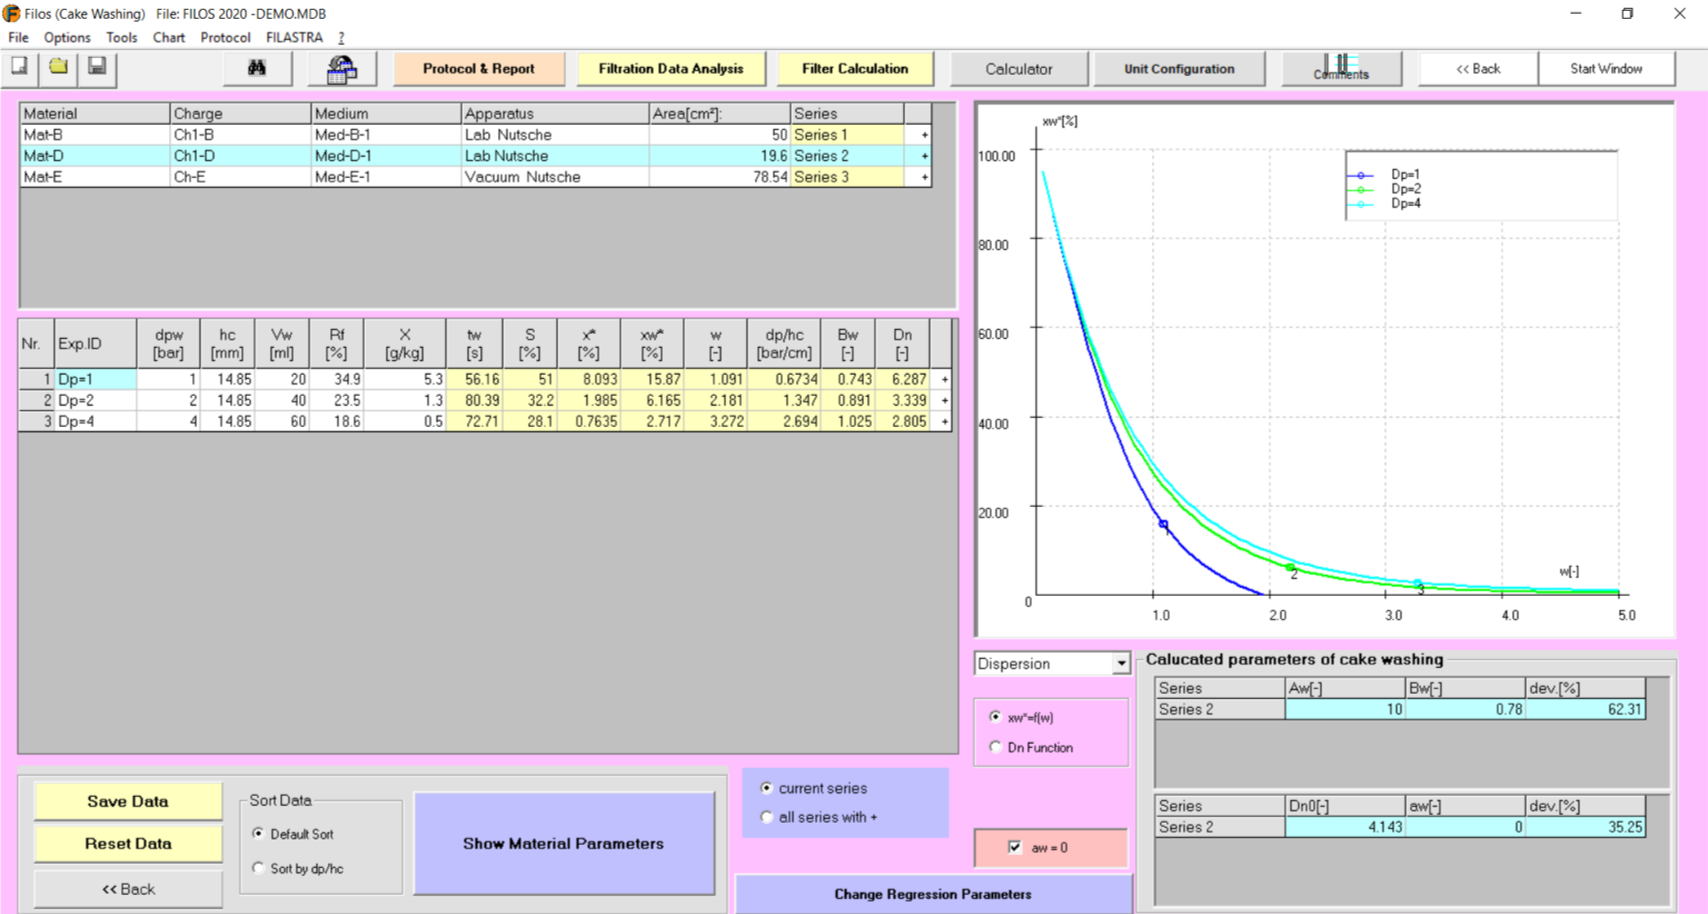Click the Protocol & Report button

479,68
